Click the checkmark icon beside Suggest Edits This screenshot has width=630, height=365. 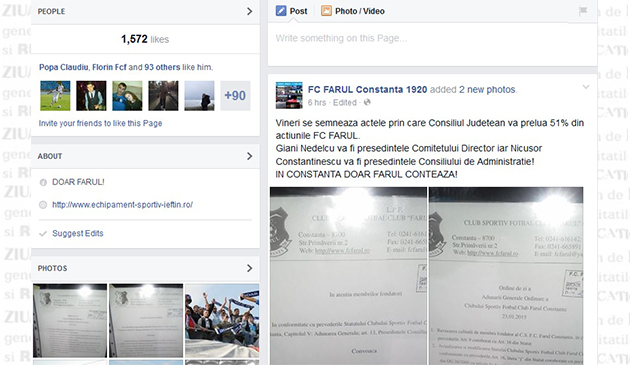tap(43, 234)
